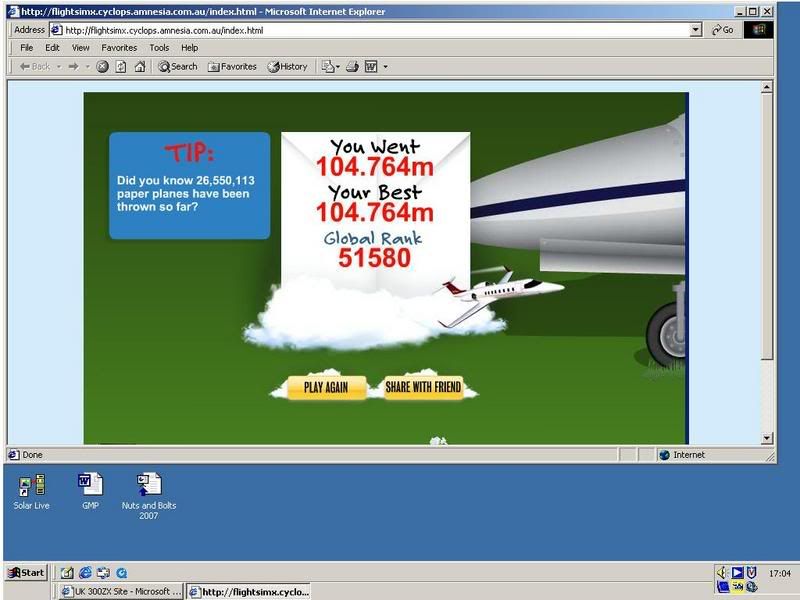Open the History pane
Image resolution: width=800 pixels, height=600 pixels.
(287, 67)
